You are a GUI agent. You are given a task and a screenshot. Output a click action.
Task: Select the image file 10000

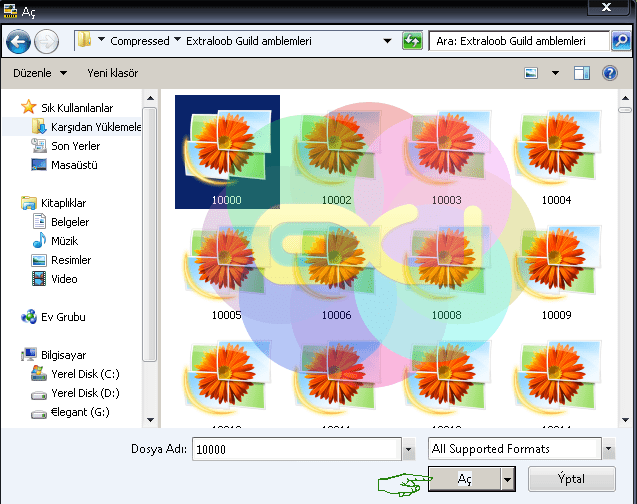227,152
